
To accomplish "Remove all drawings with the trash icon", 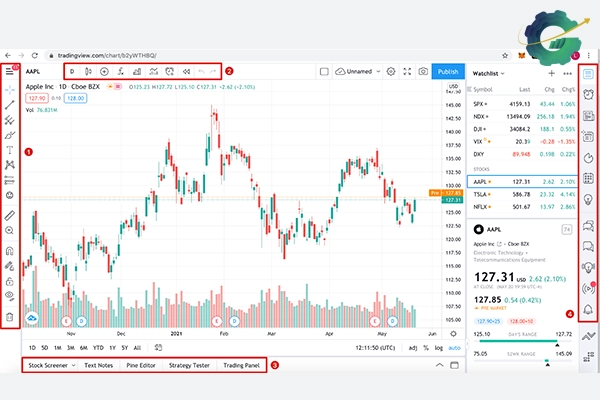I will point(10,318).
